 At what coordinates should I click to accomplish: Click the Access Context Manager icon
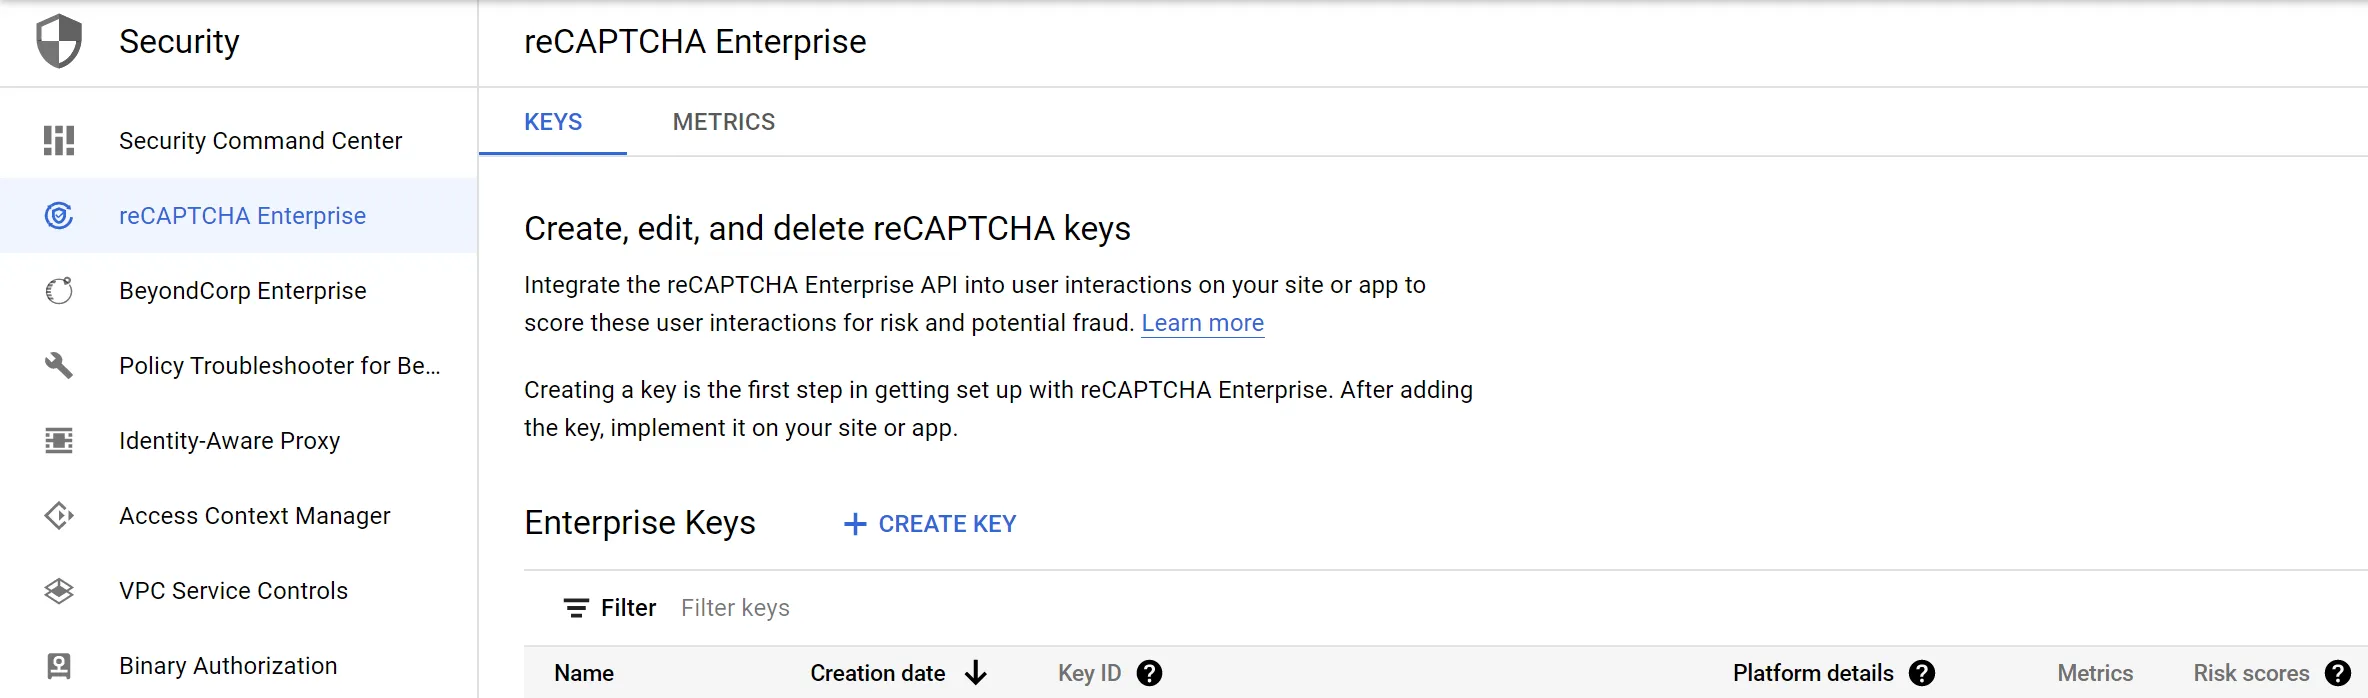pyautogui.click(x=59, y=516)
